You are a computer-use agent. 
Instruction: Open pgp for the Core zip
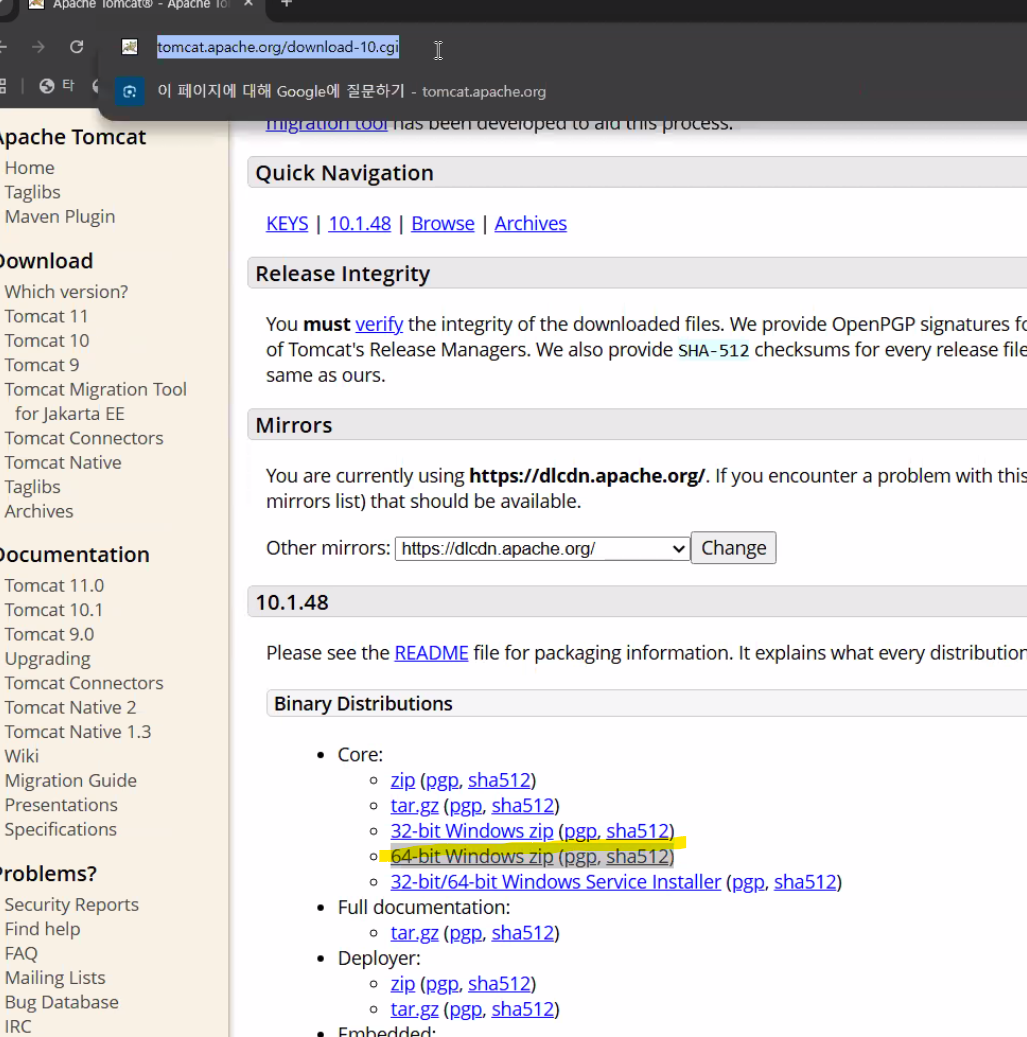click(442, 781)
